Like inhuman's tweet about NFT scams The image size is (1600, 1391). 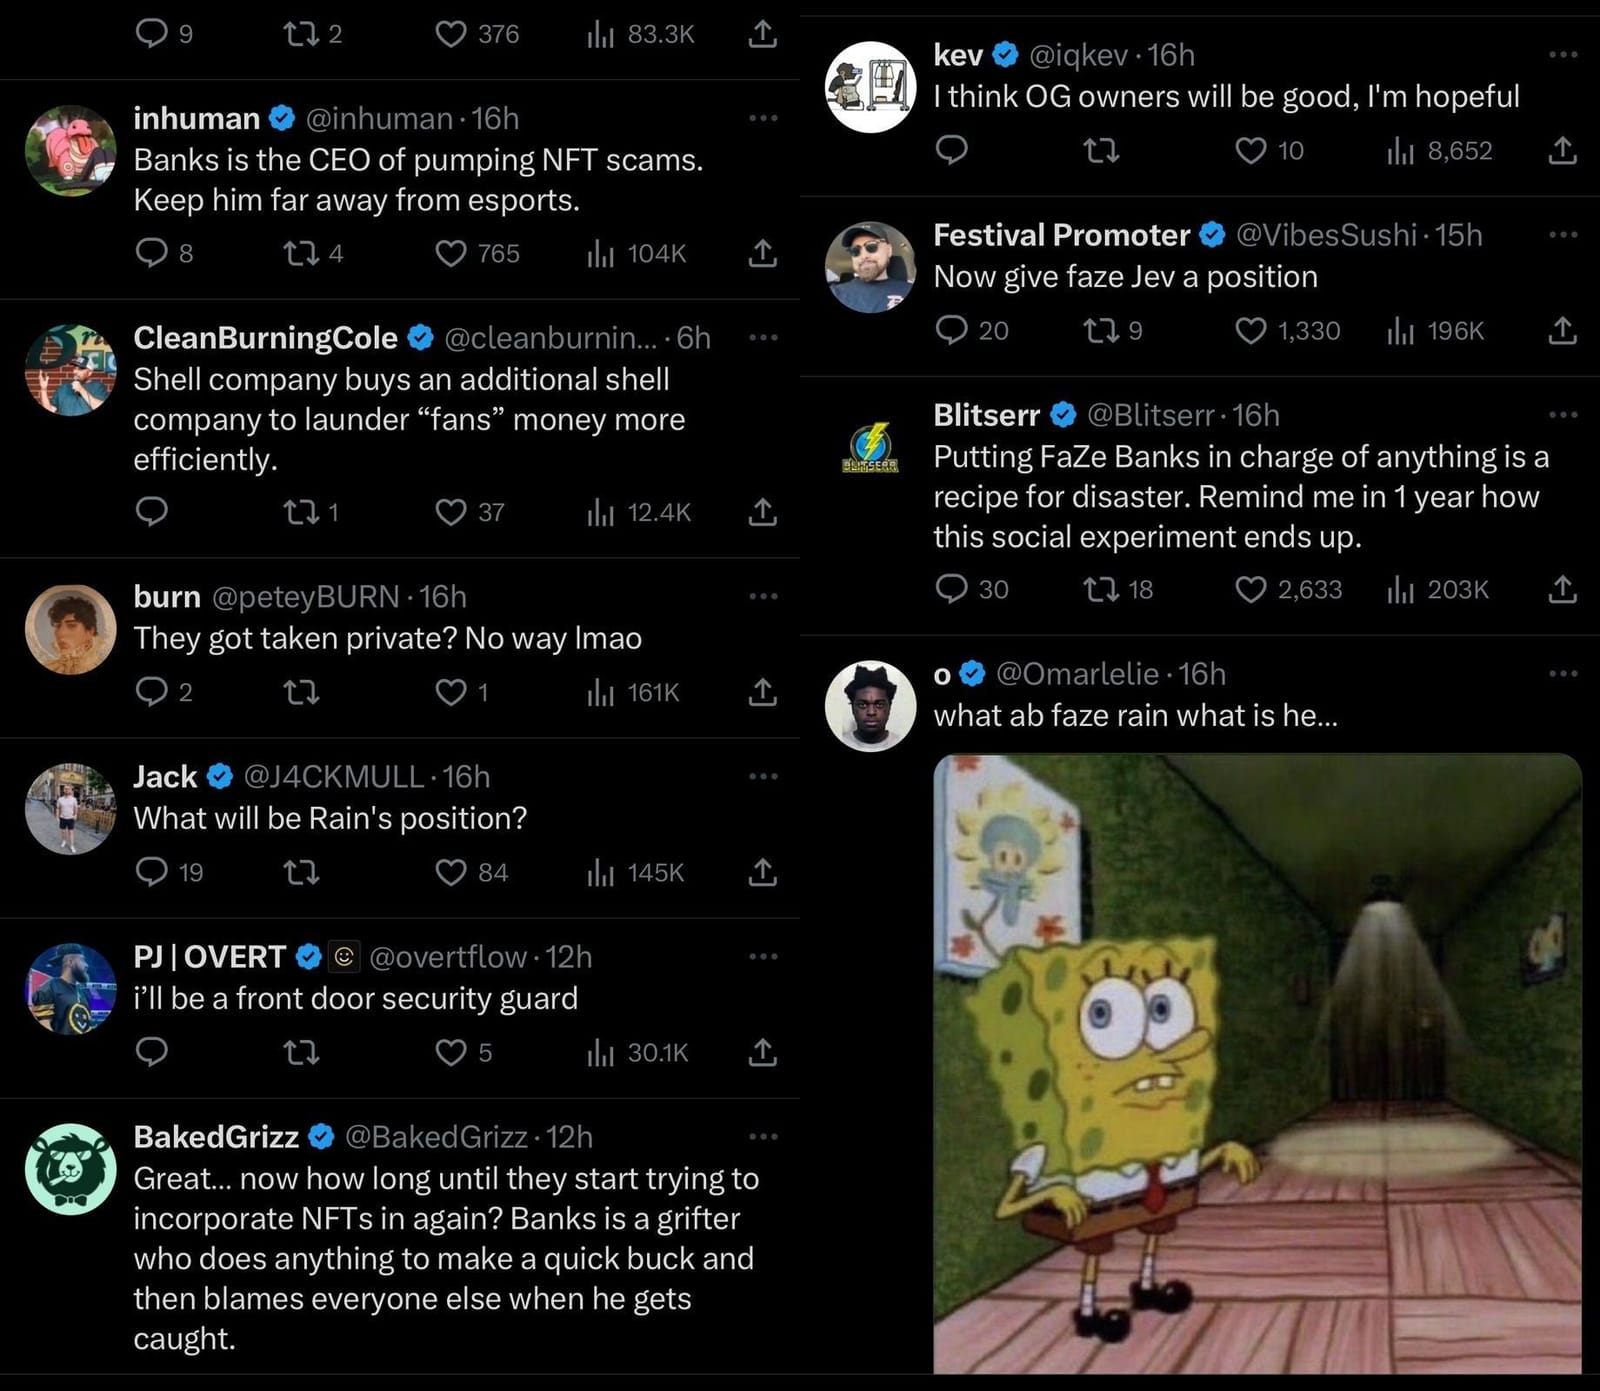(x=451, y=253)
